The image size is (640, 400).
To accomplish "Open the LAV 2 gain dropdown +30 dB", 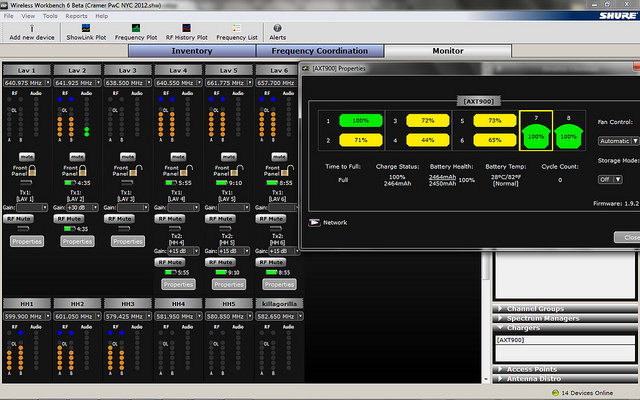I will (82, 207).
